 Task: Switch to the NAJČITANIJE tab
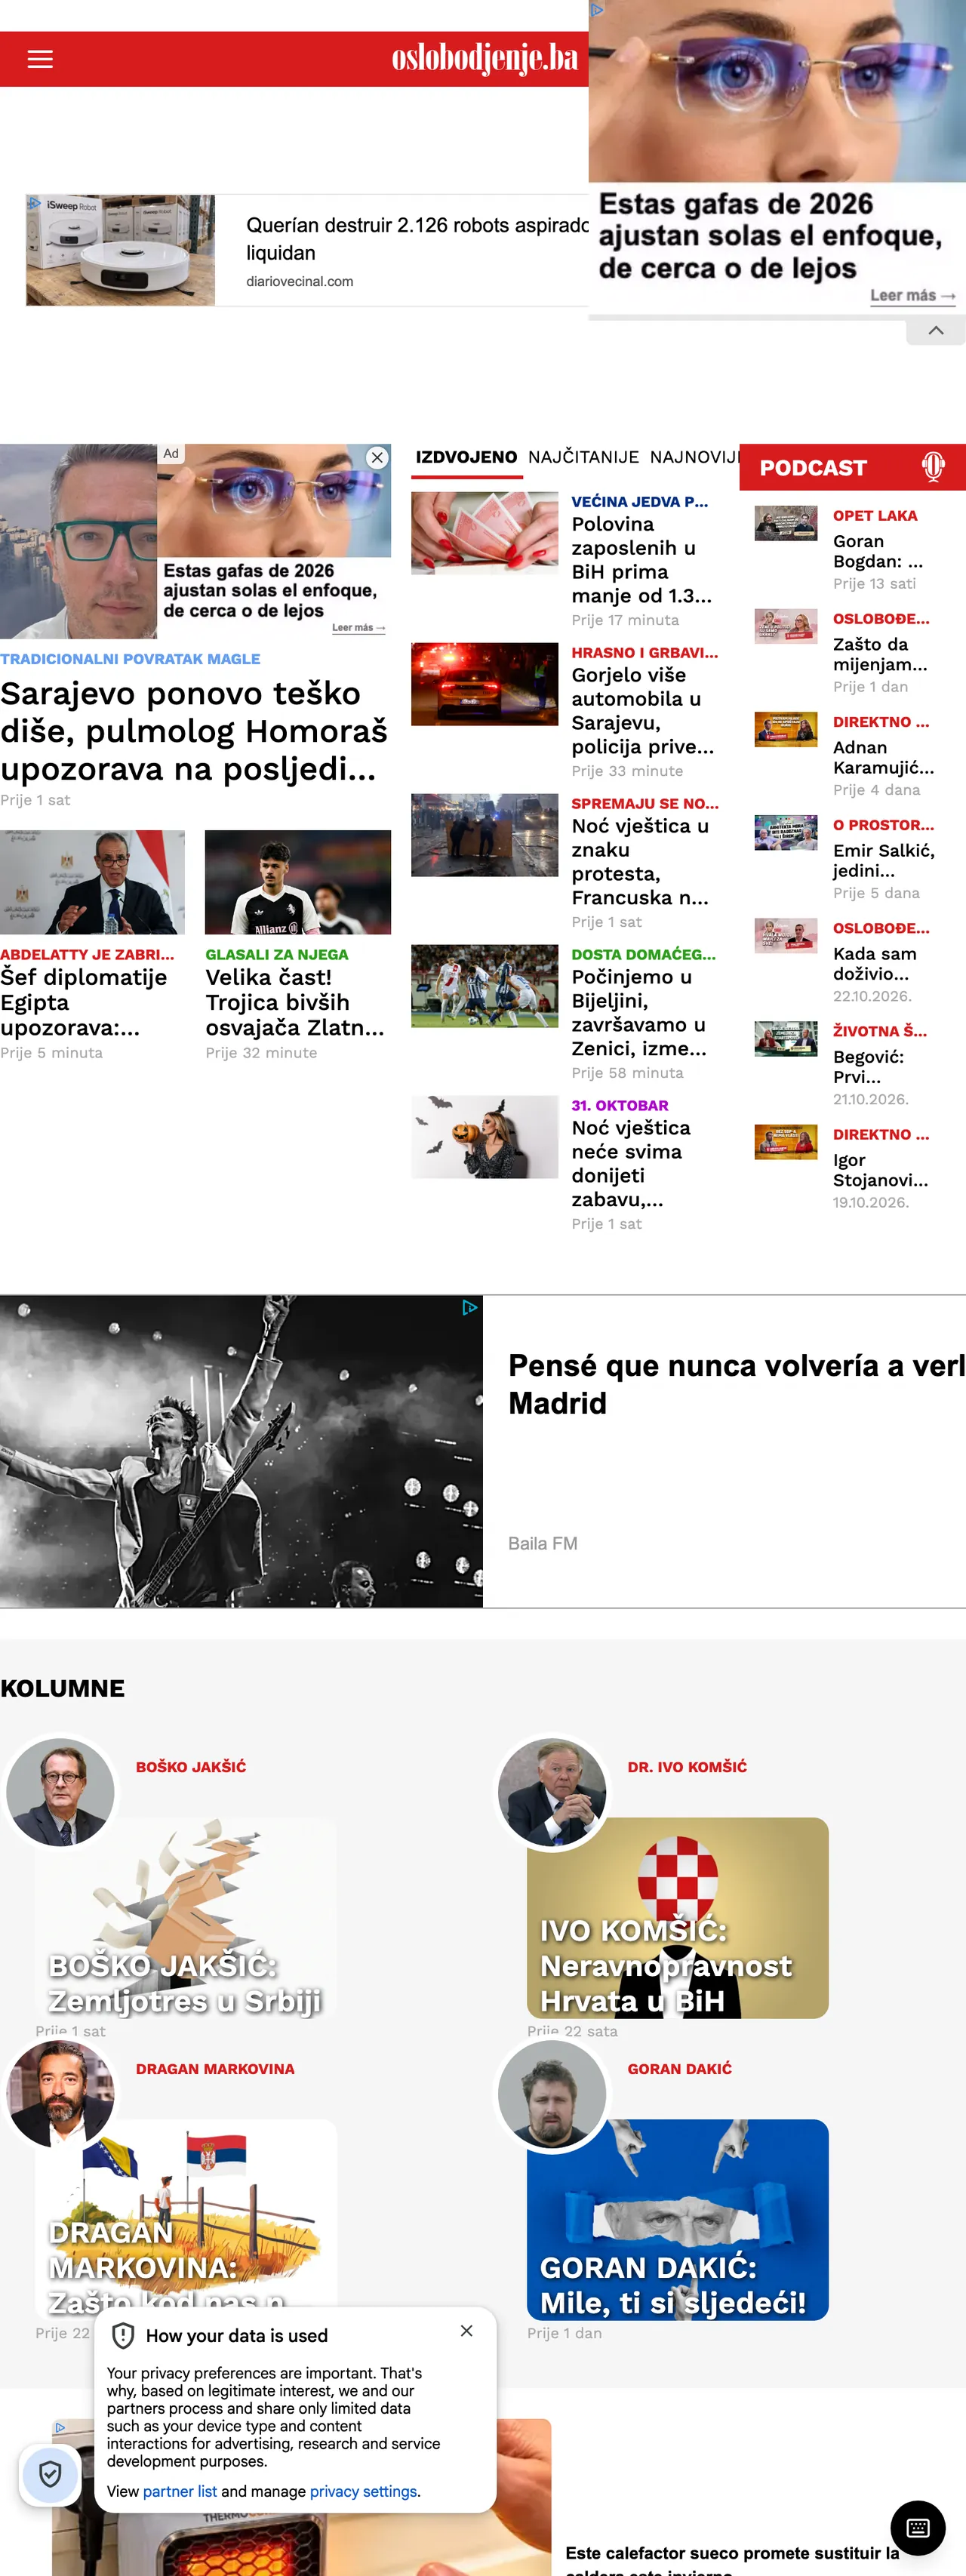(x=583, y=457)
